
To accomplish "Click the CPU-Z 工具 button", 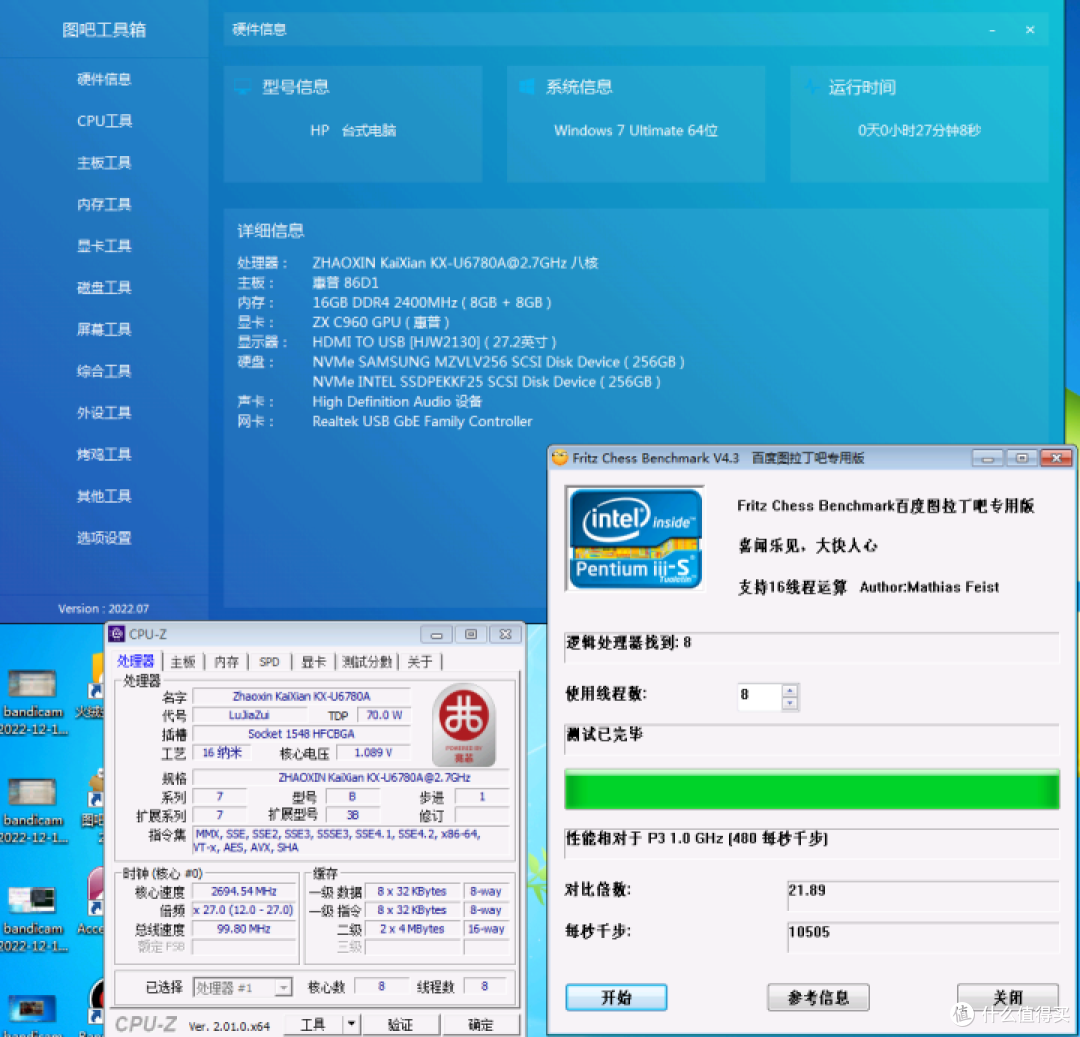I will point(313,1025).
